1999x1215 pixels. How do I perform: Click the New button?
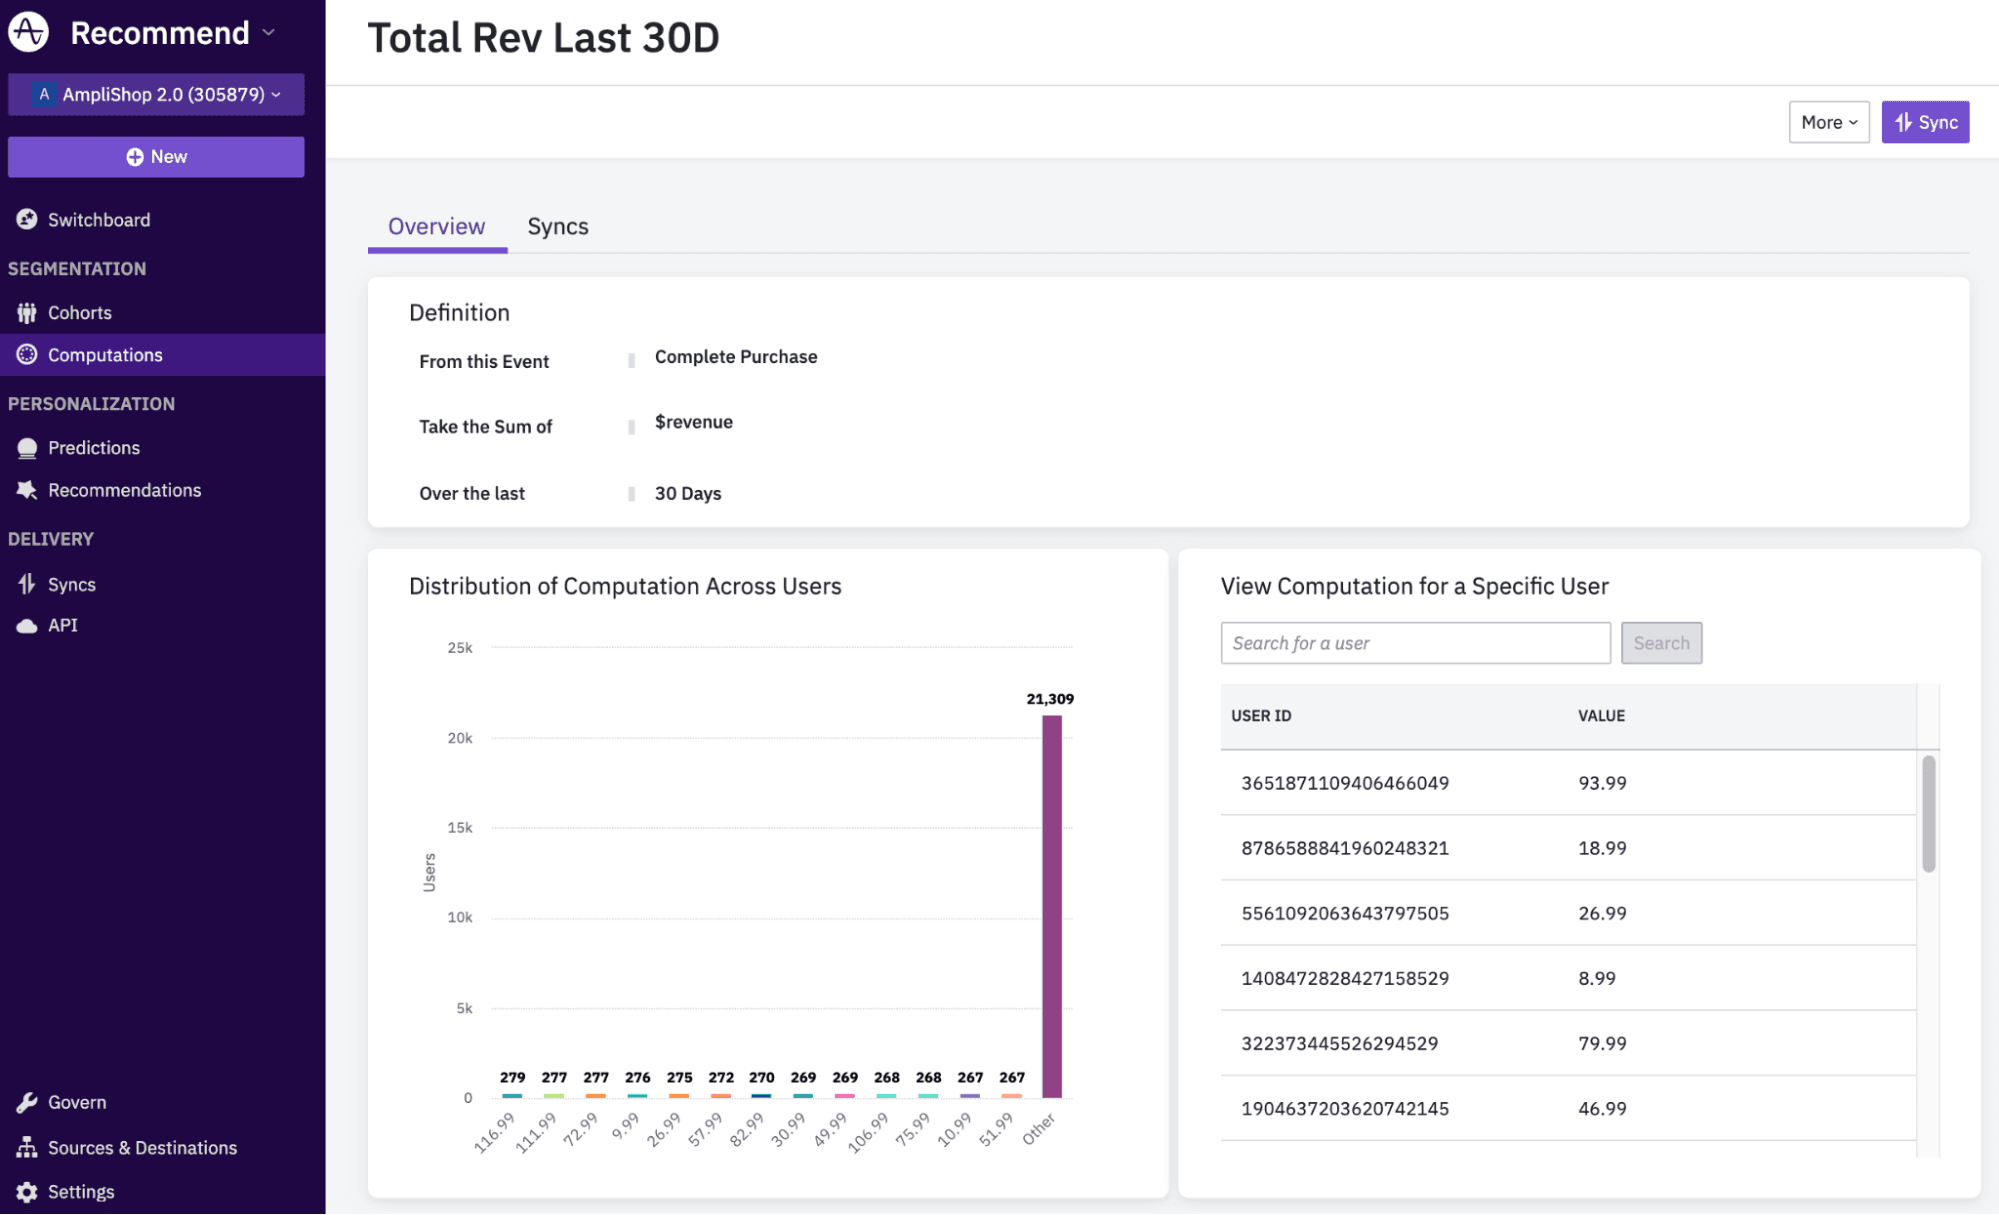pyautogui.click(x=157, y=157)
